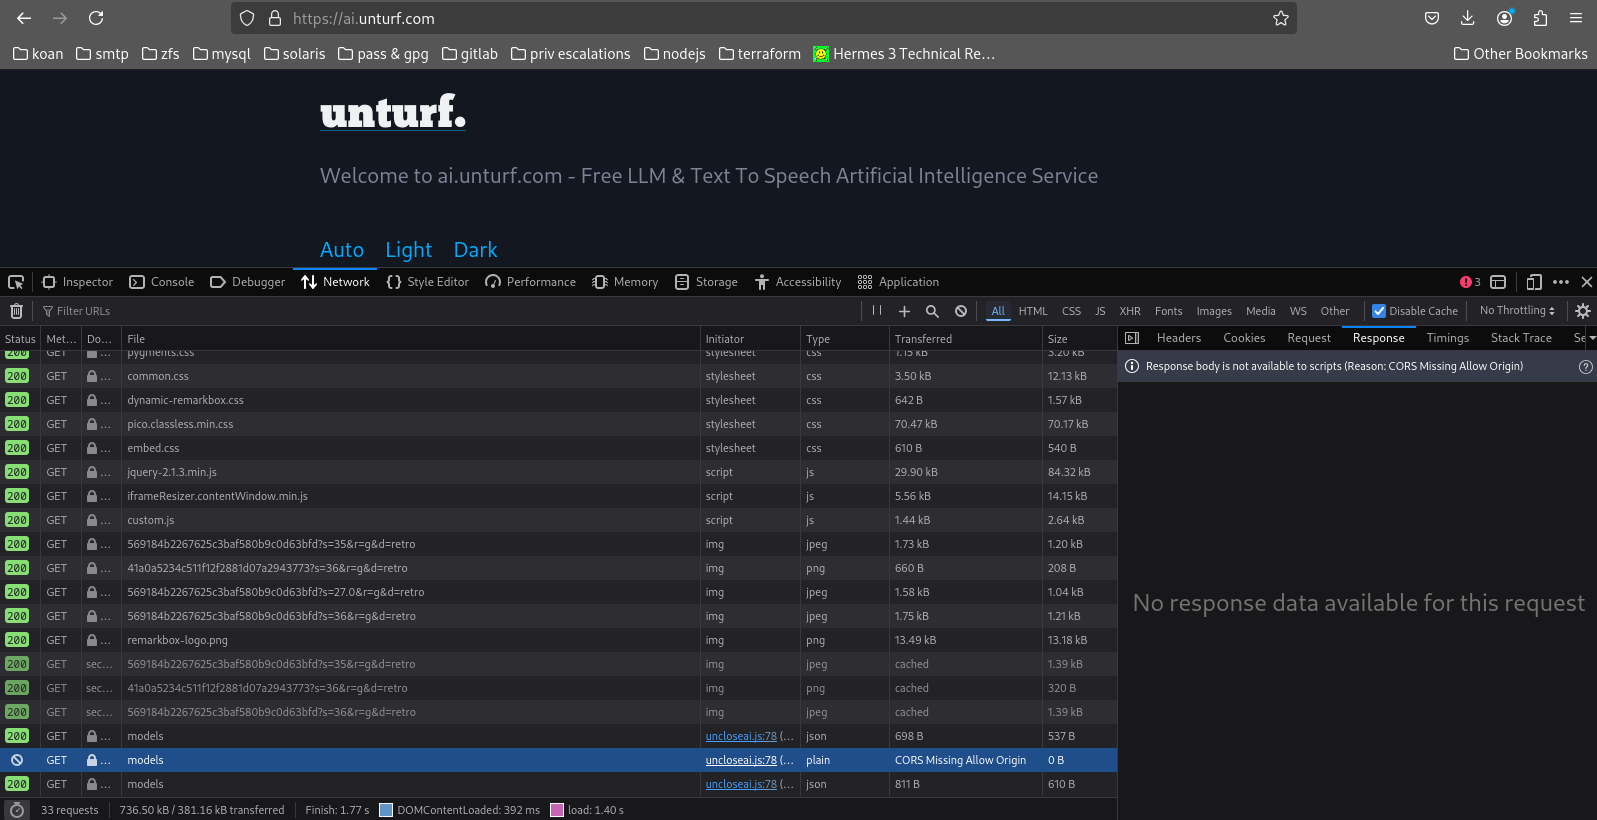Open Network settings gear icon
1597x820 pixels.
point(1583,311)
